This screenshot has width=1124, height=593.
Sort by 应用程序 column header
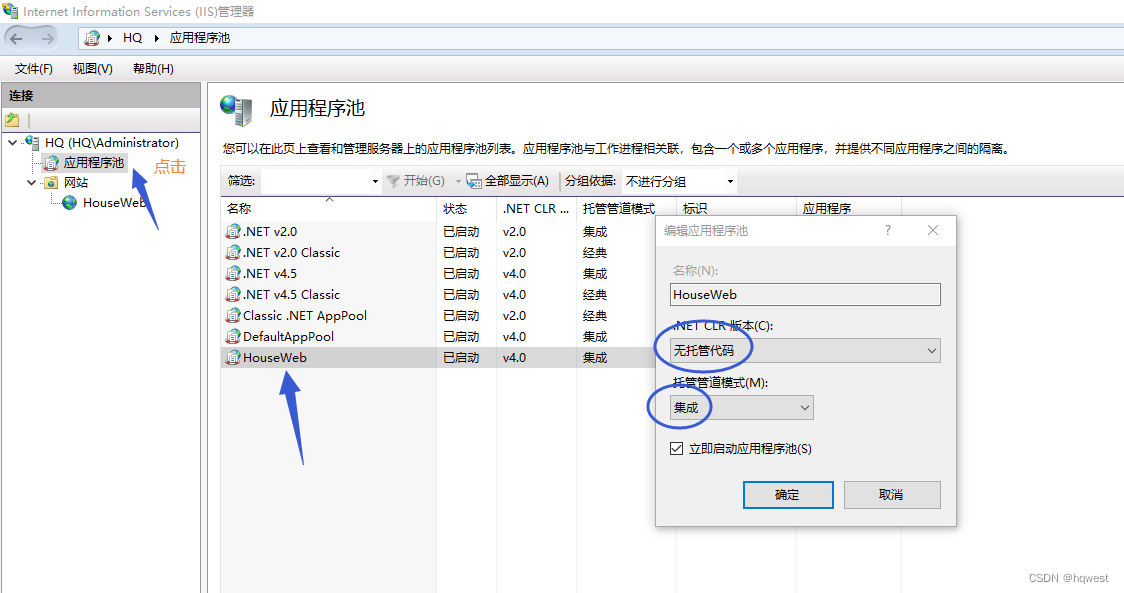[848, 209]
